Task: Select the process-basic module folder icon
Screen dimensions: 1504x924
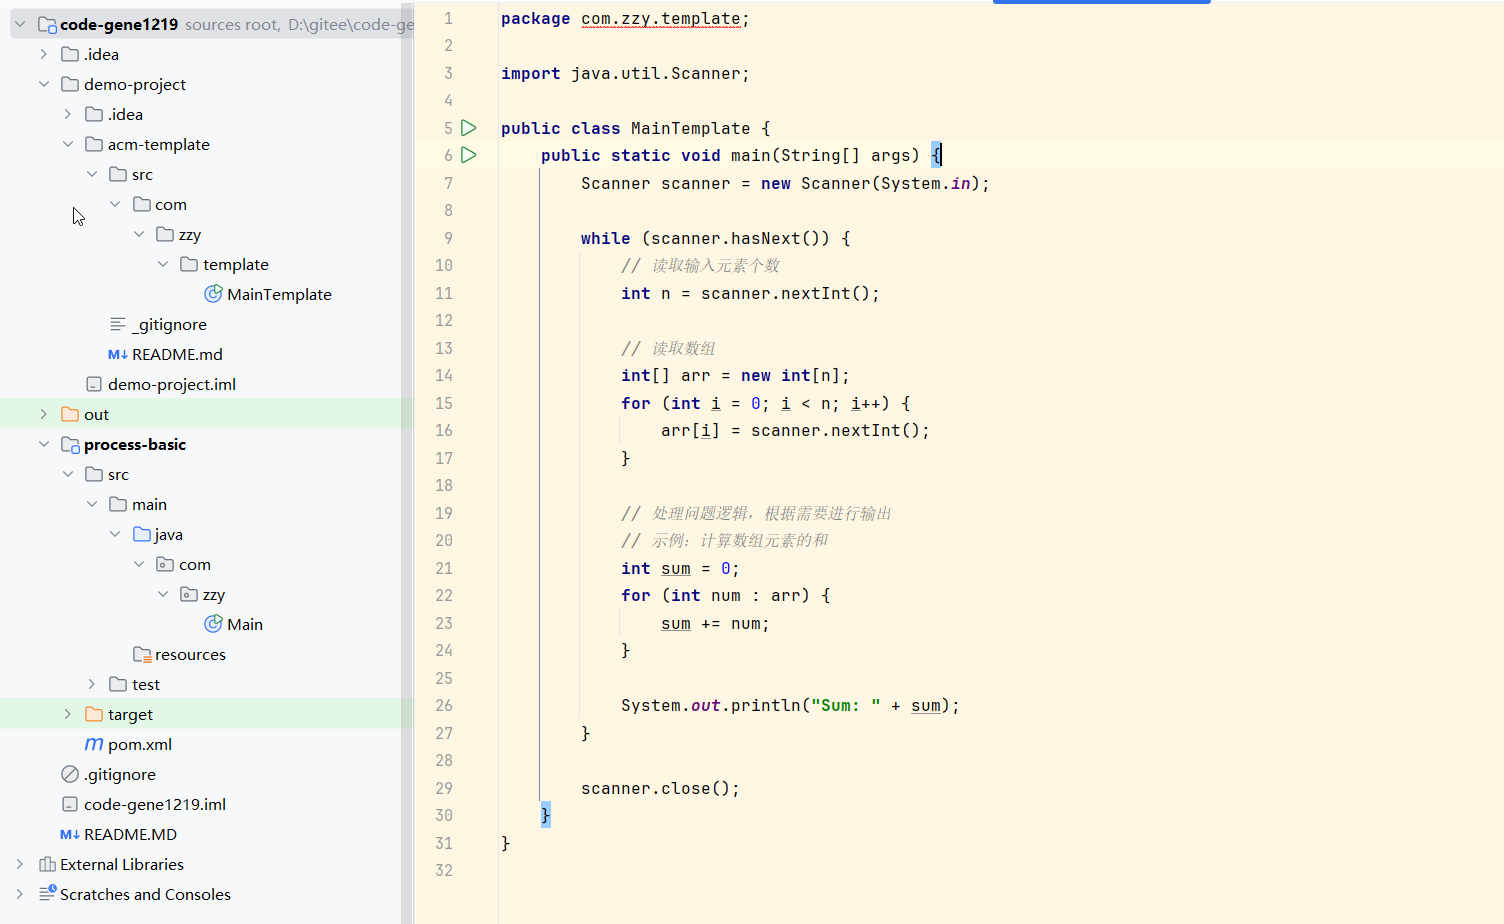Action: pyautogui.click(x=70, y=444)
